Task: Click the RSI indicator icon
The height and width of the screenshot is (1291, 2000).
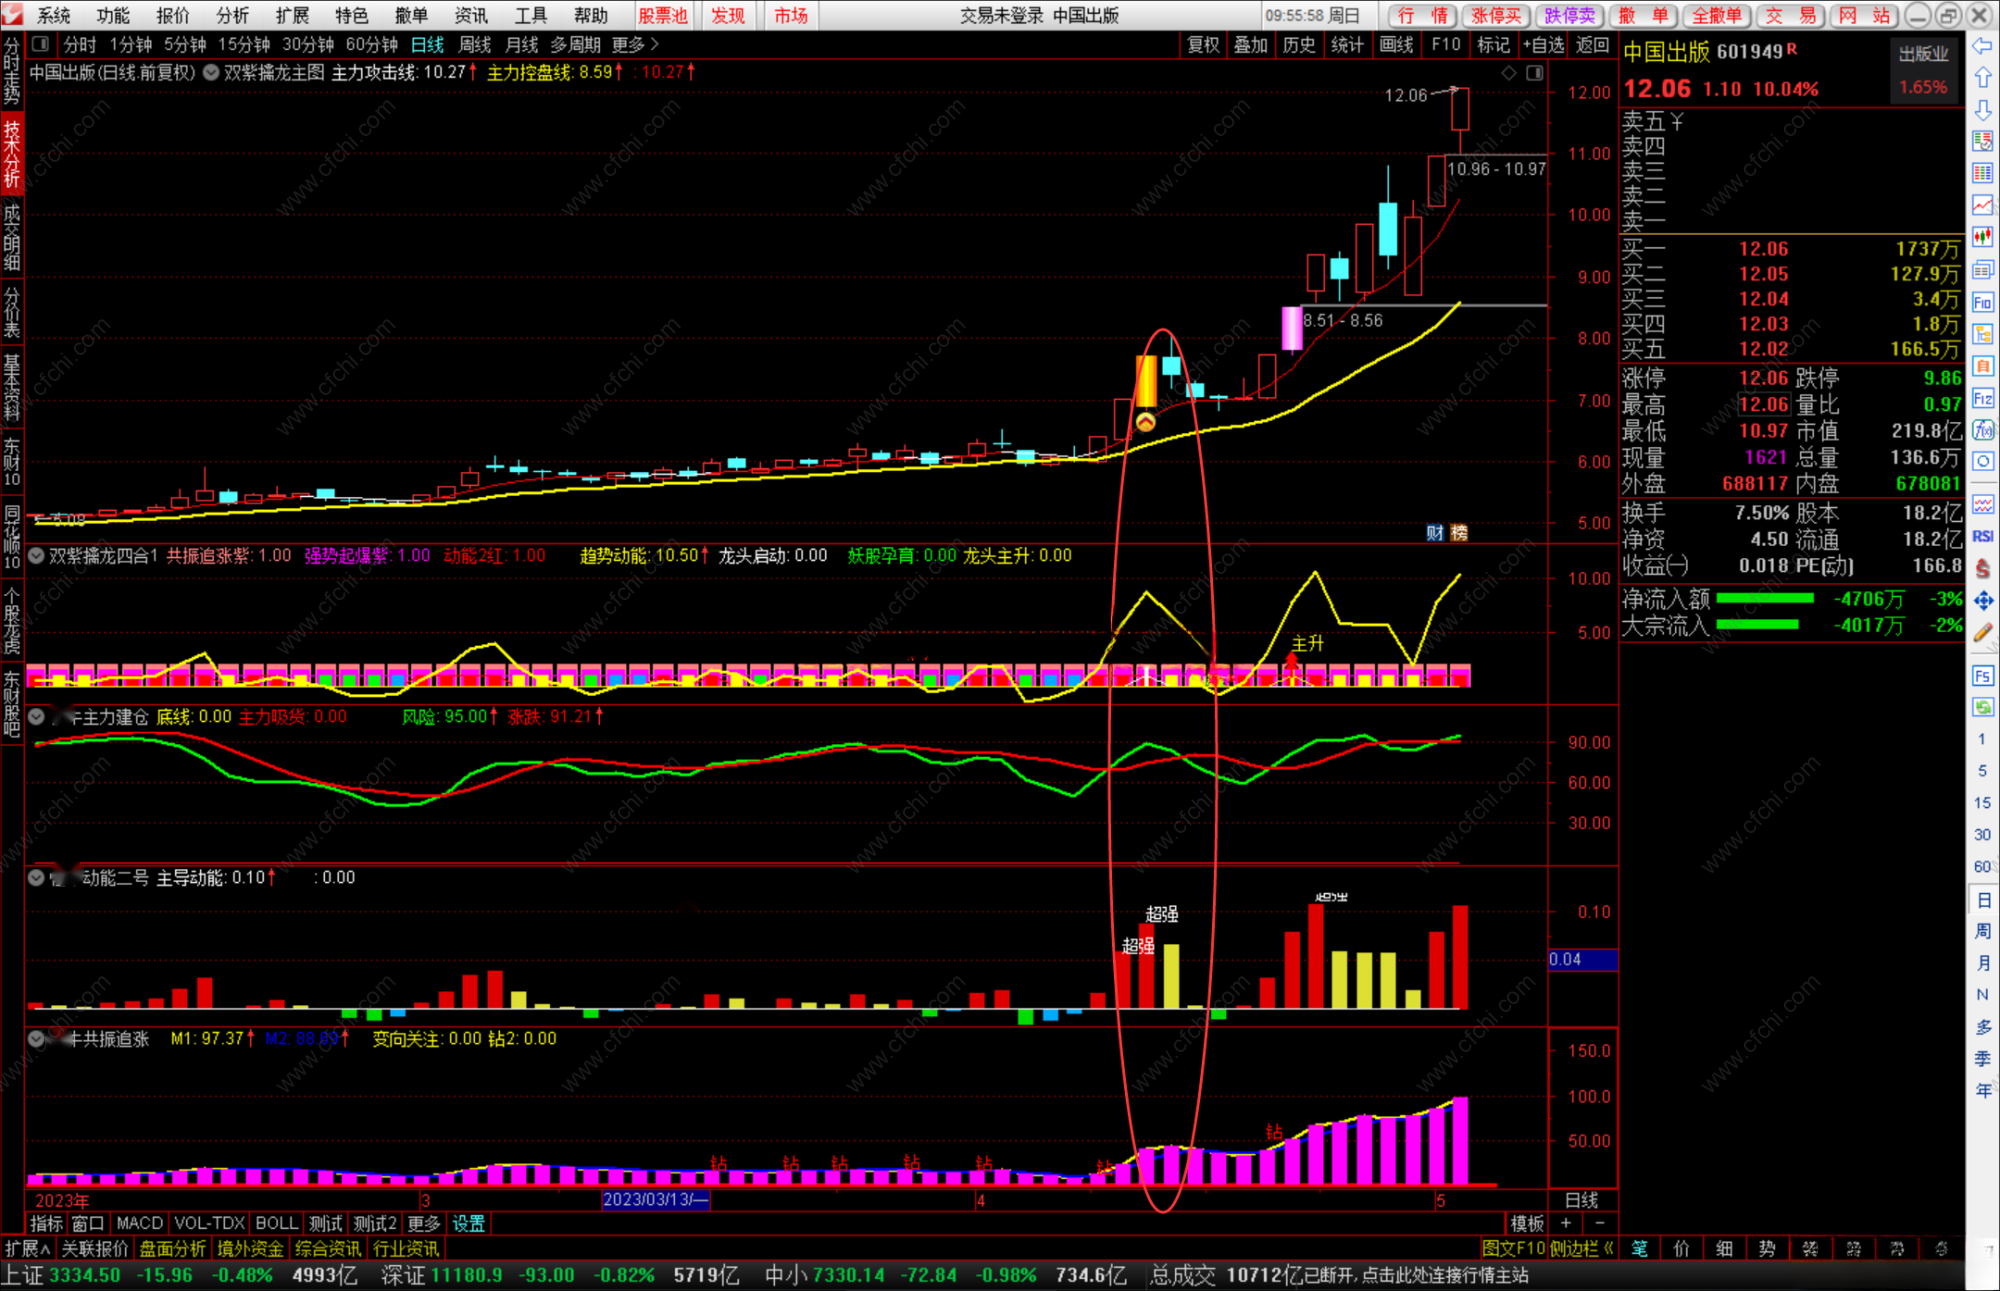Action: (1982, 536)
